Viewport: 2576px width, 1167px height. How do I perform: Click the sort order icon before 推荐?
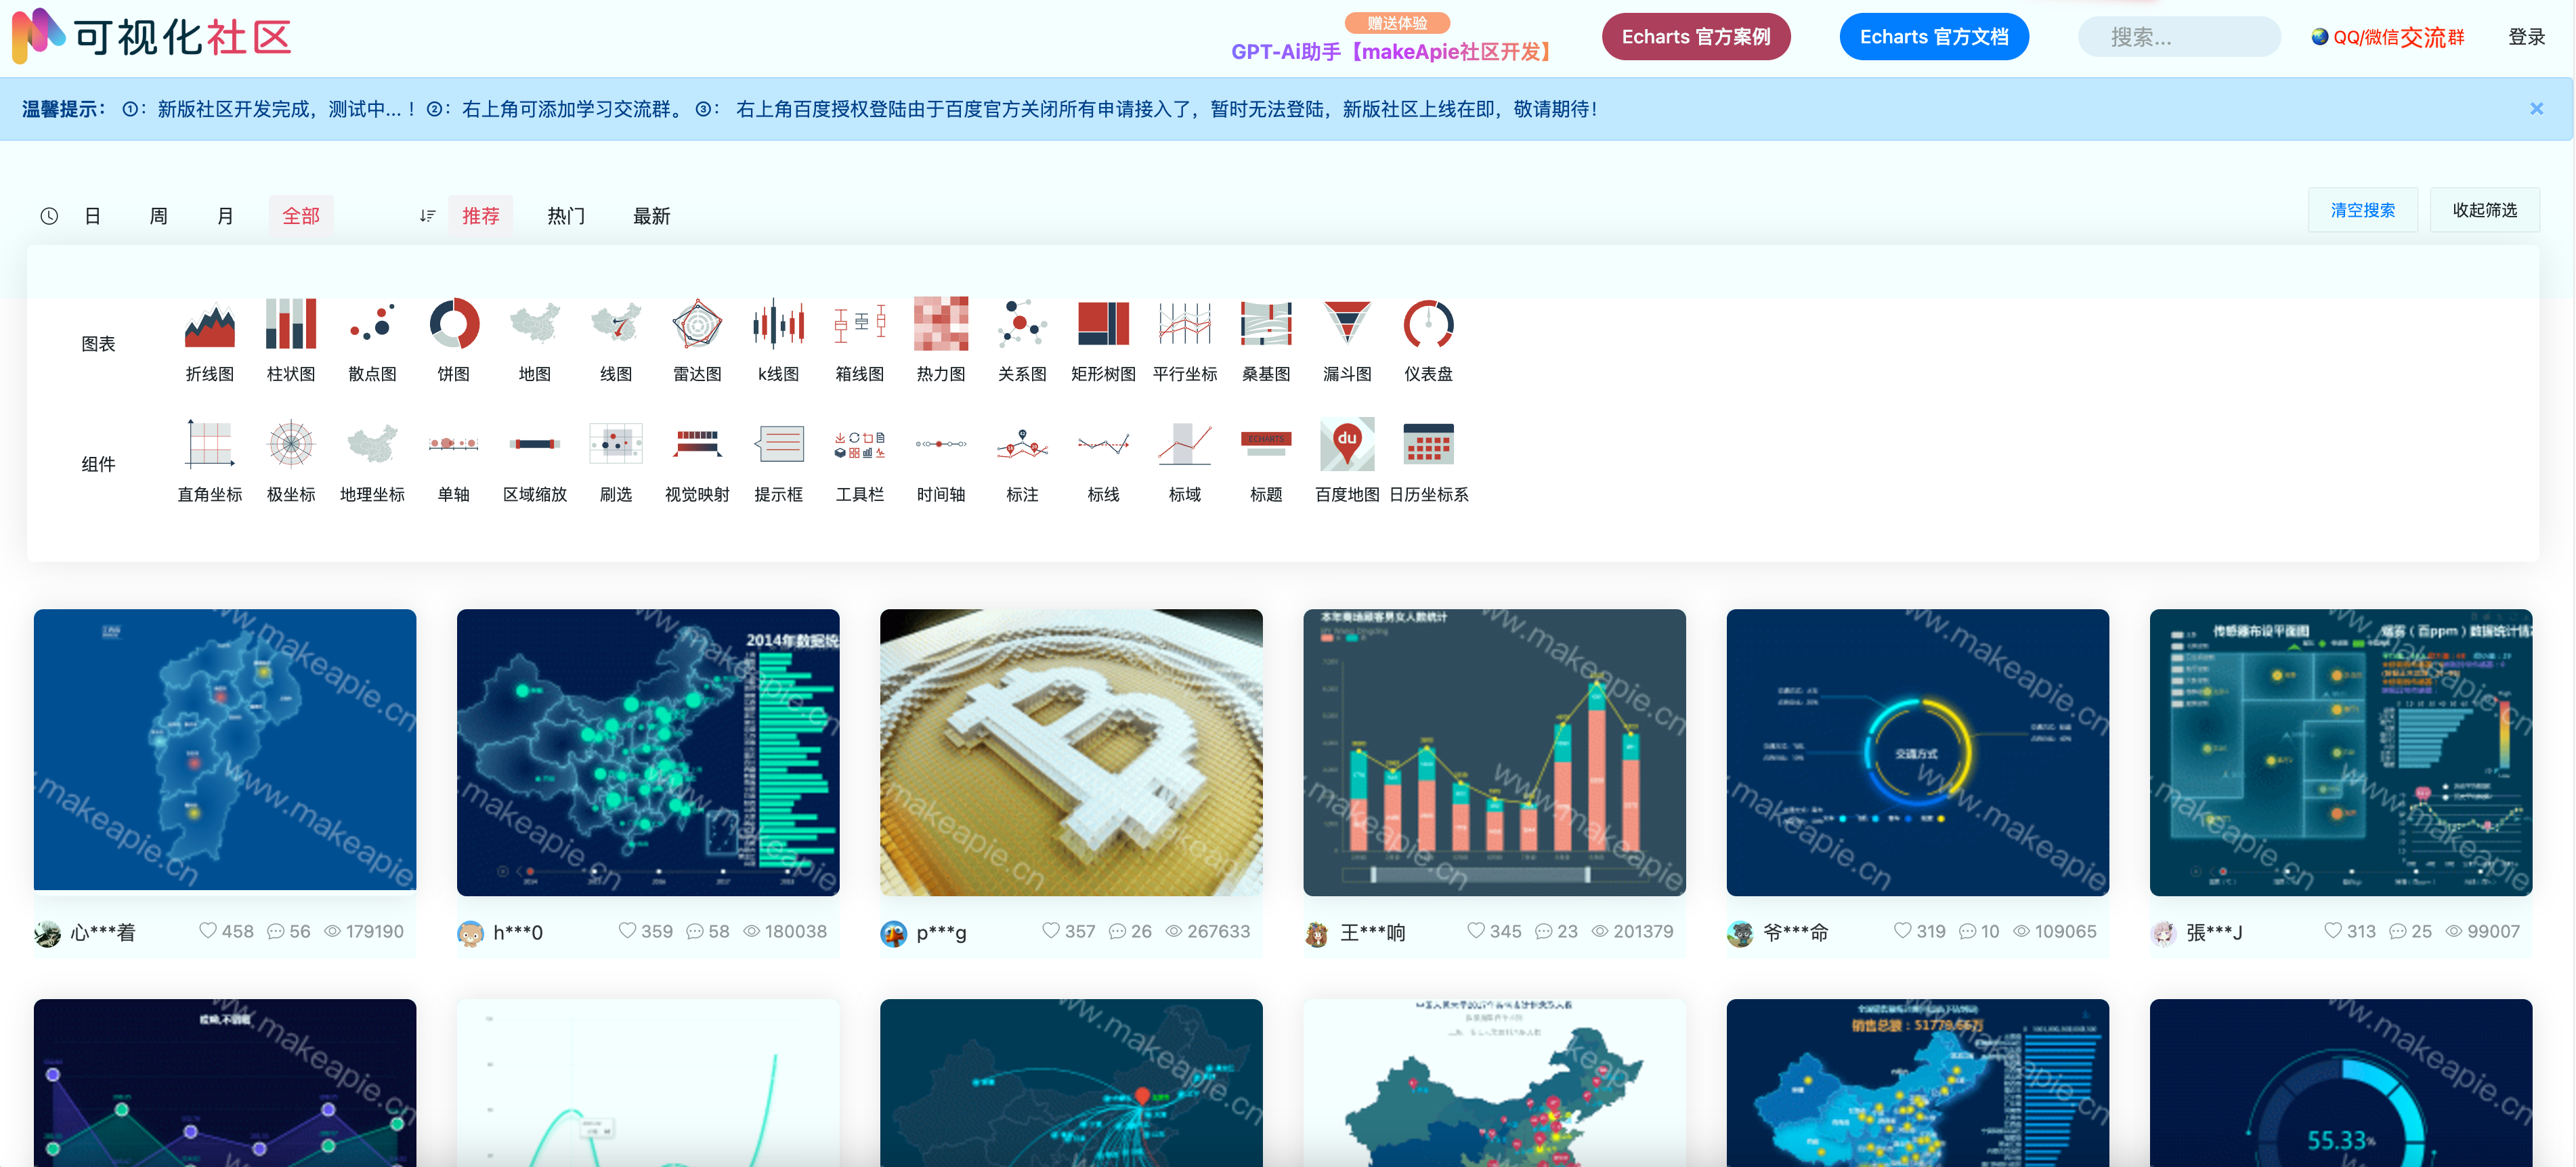[428, 216]
